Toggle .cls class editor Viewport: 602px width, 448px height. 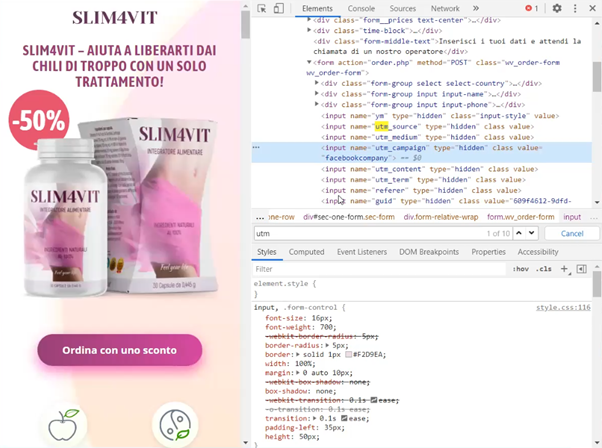pyautogui.click(x=544, y=269)
